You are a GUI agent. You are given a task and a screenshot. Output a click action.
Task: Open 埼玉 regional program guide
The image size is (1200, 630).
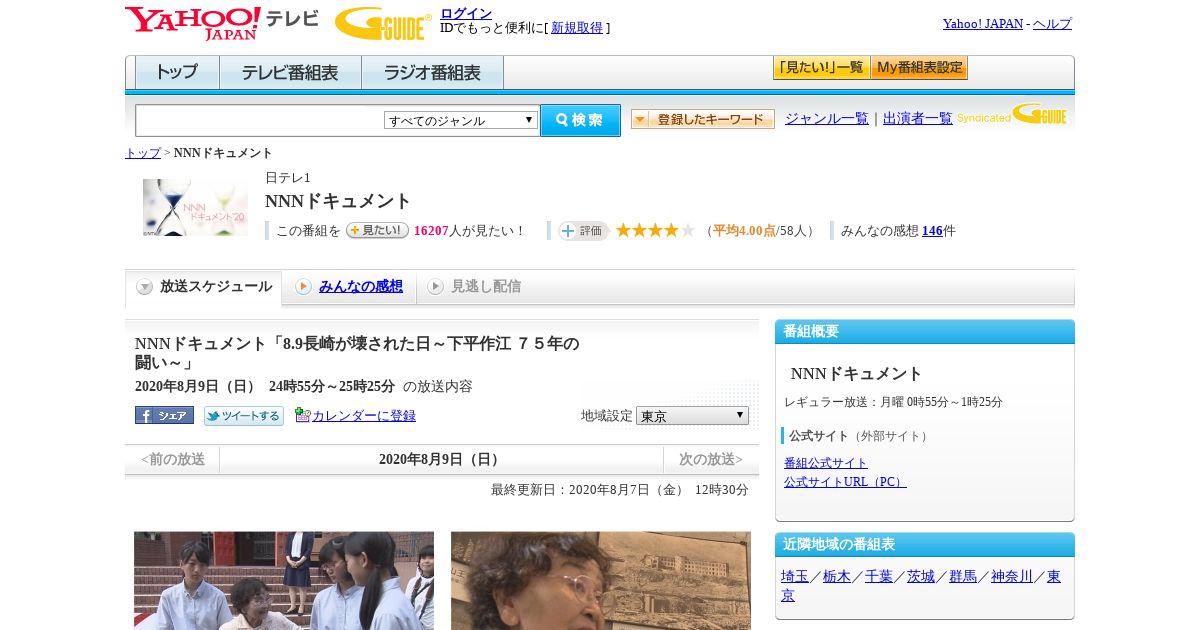[795, 576]
